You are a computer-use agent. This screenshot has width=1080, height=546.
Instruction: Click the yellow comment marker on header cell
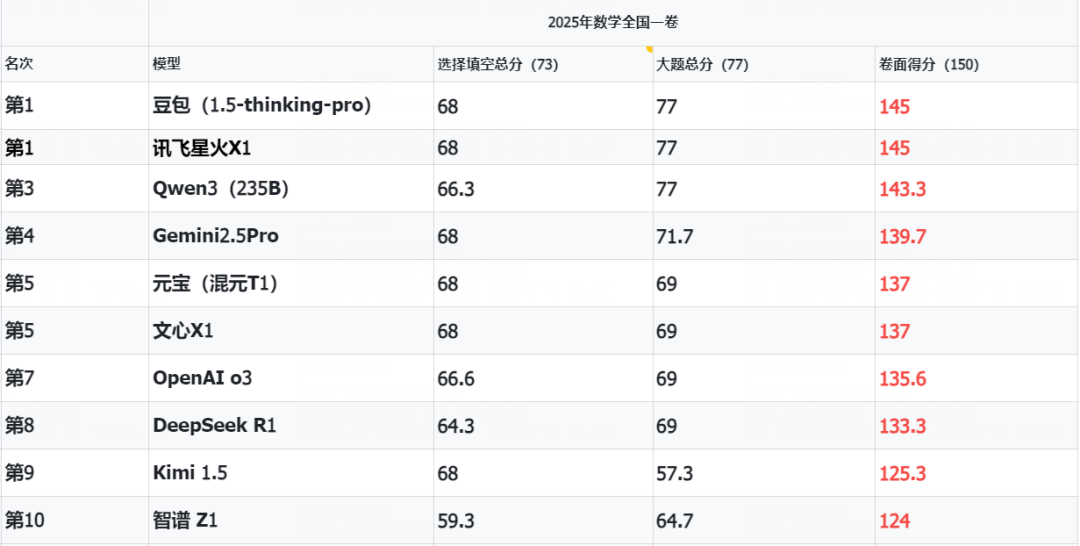[x=649, y=49]
